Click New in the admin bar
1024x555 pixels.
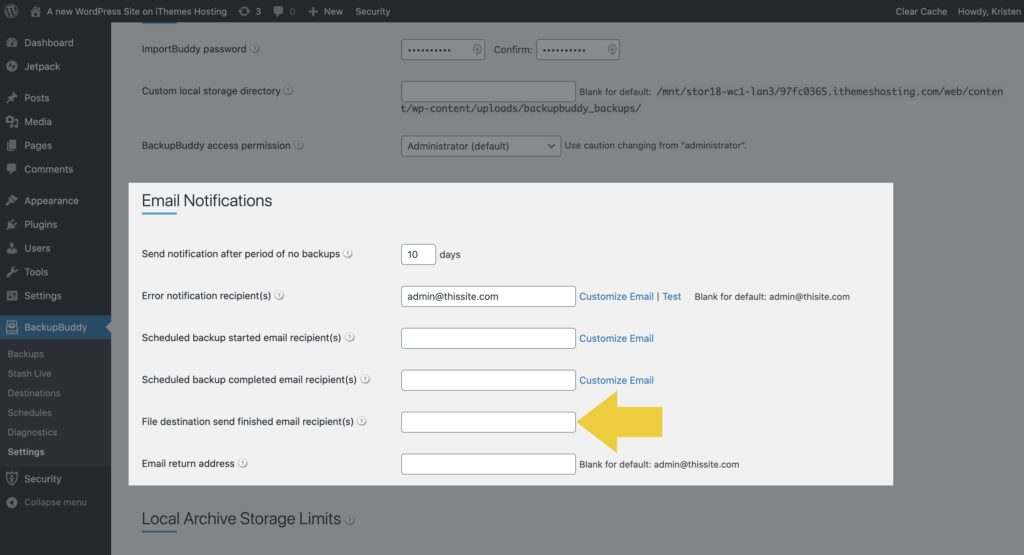pyautogui.click(x=325, y=11)
